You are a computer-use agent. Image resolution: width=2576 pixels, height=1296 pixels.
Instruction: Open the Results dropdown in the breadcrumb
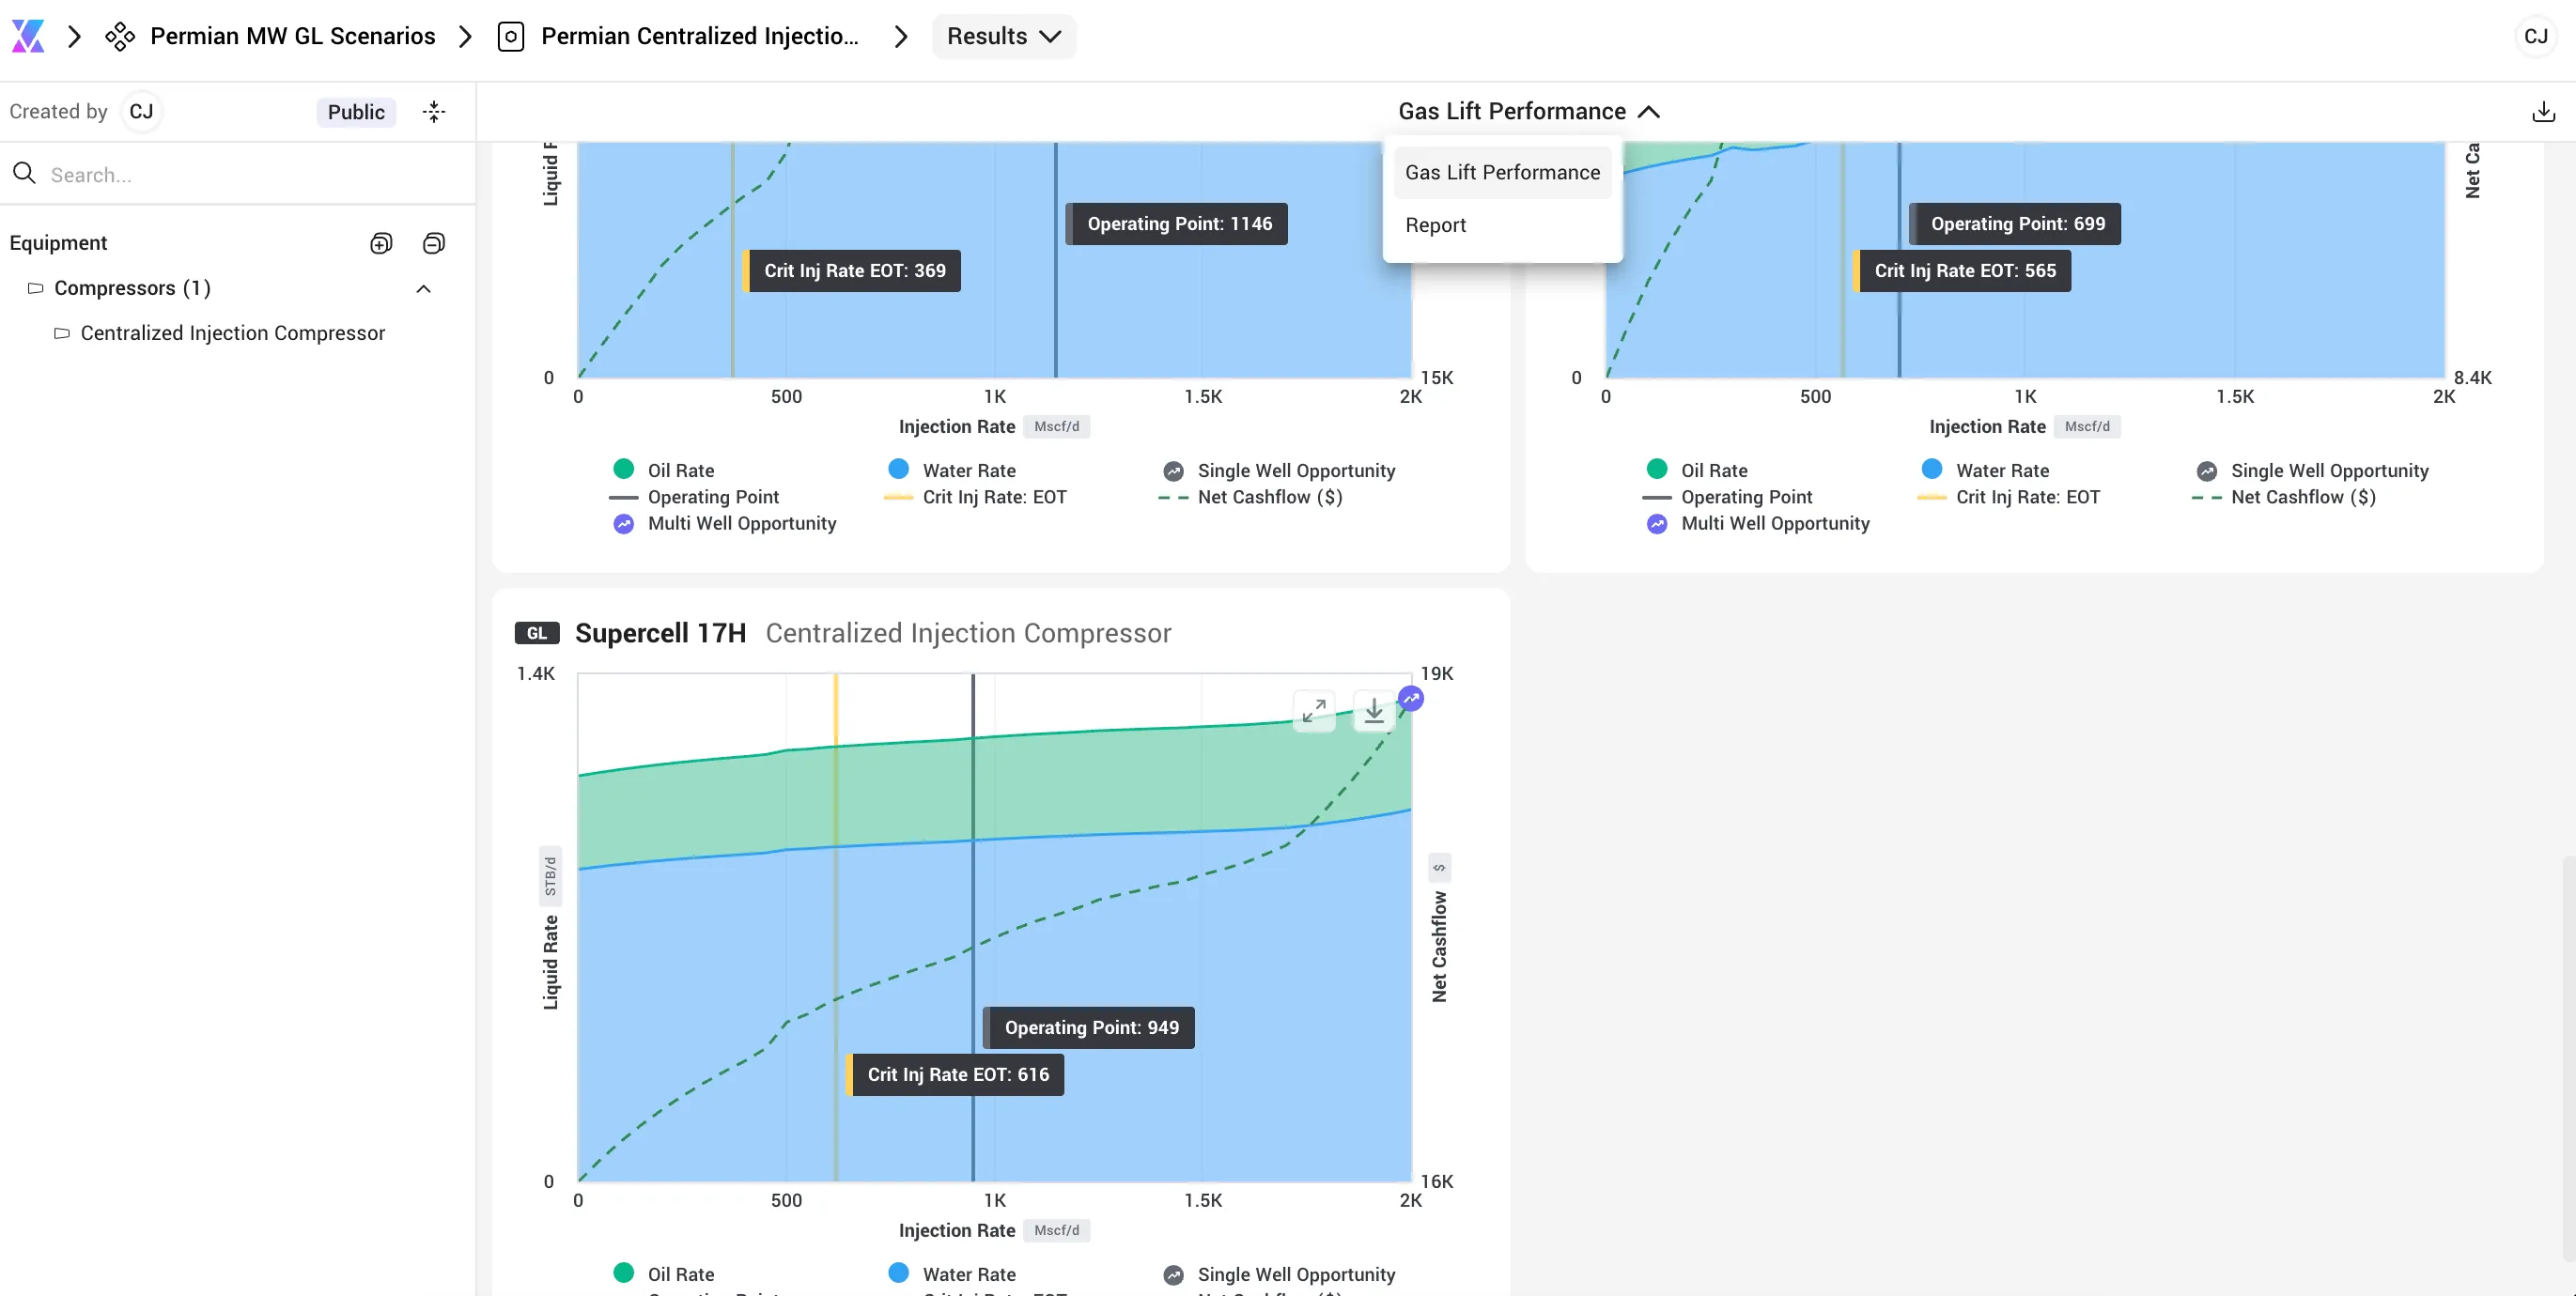coord(1003,36)
